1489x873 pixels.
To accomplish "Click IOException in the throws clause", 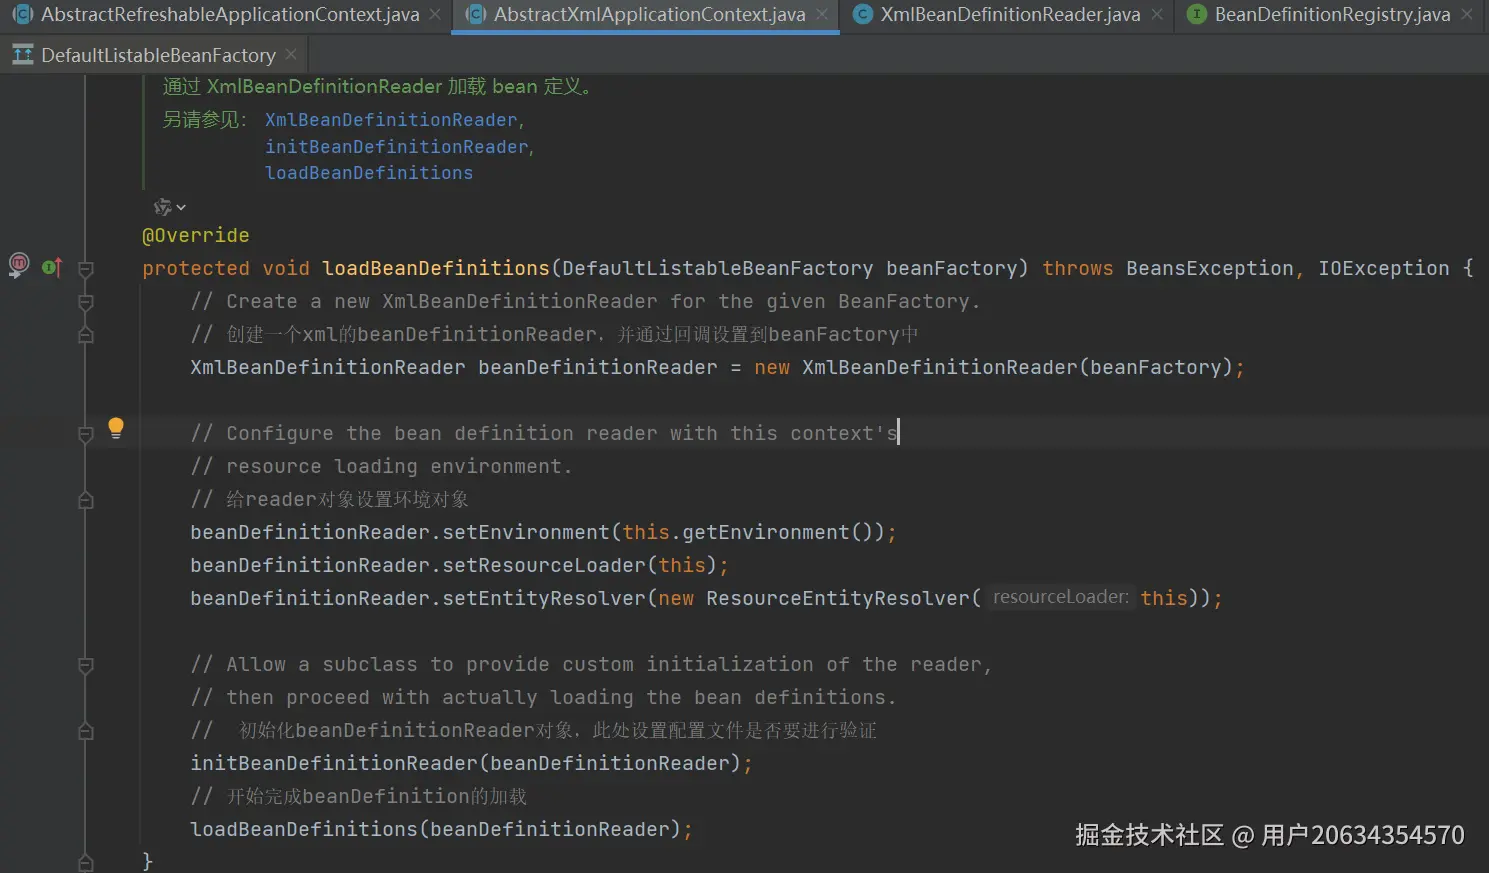I will [1384, 268].
